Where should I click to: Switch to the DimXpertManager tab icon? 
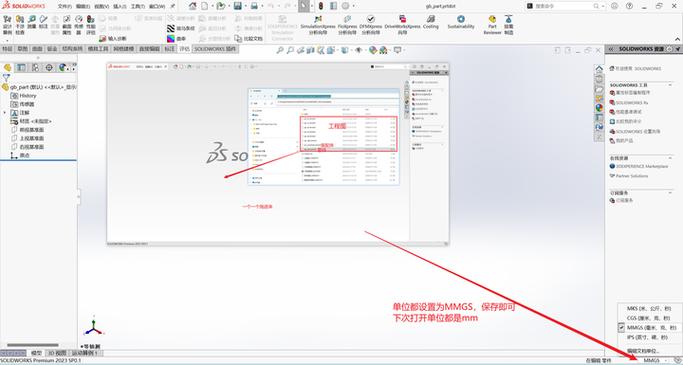click(x=49, y=68)
